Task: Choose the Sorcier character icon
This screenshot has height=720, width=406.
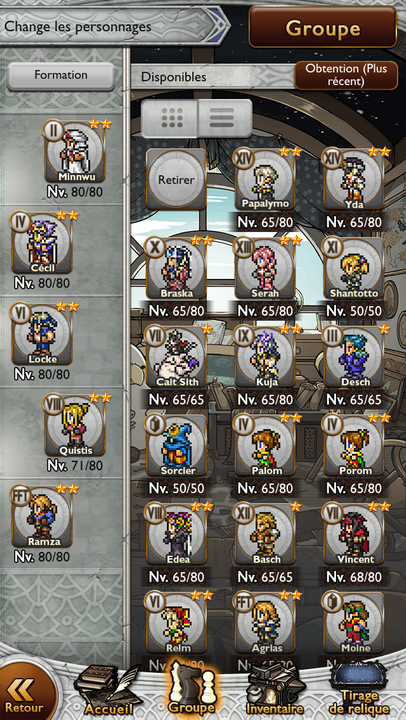Action: pyautogui.click(x=176, y=445)
